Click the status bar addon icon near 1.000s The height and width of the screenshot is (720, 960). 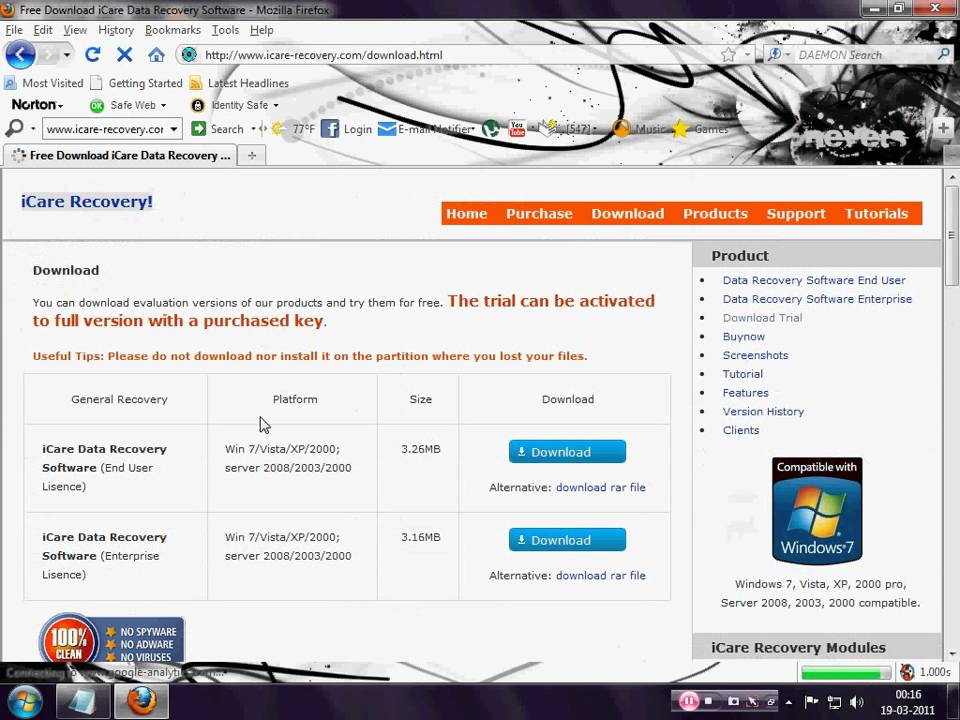tap(907, 672)
